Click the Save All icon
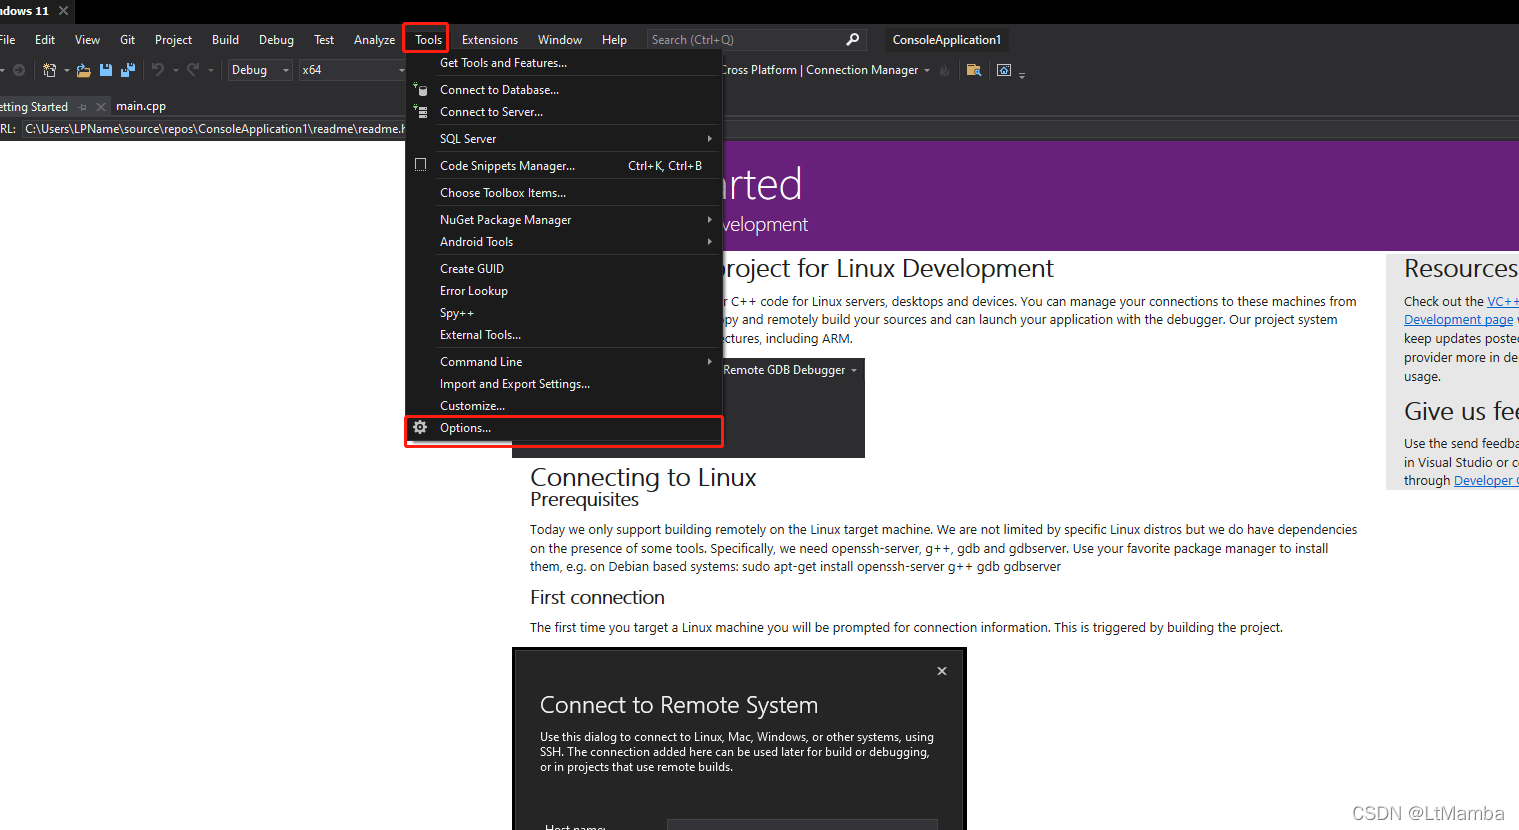This screenshot has height=830, width=1519. (128, 70)
